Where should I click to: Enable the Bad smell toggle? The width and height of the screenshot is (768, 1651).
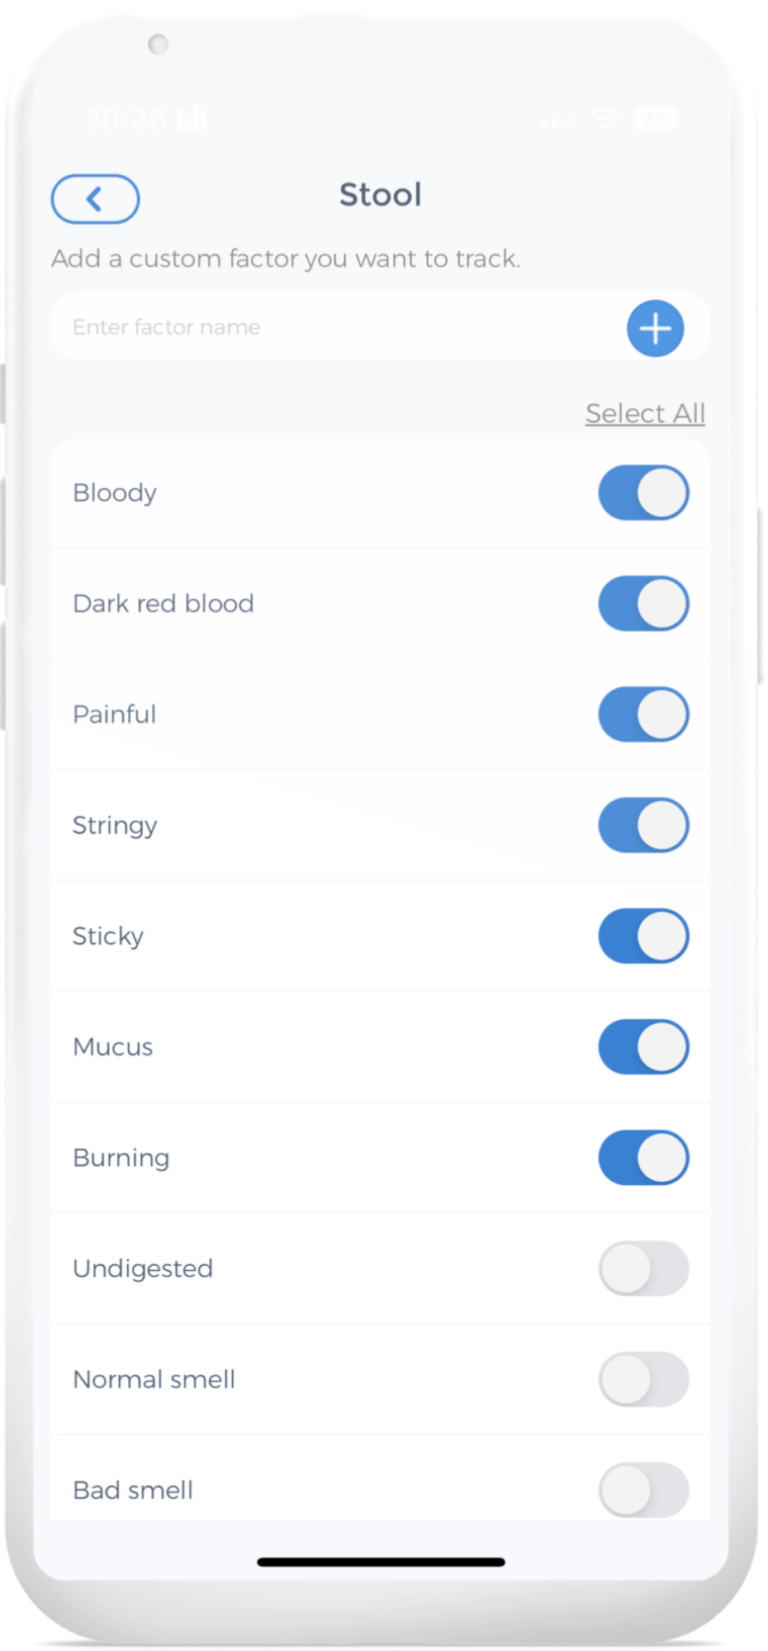point(643,1490)
